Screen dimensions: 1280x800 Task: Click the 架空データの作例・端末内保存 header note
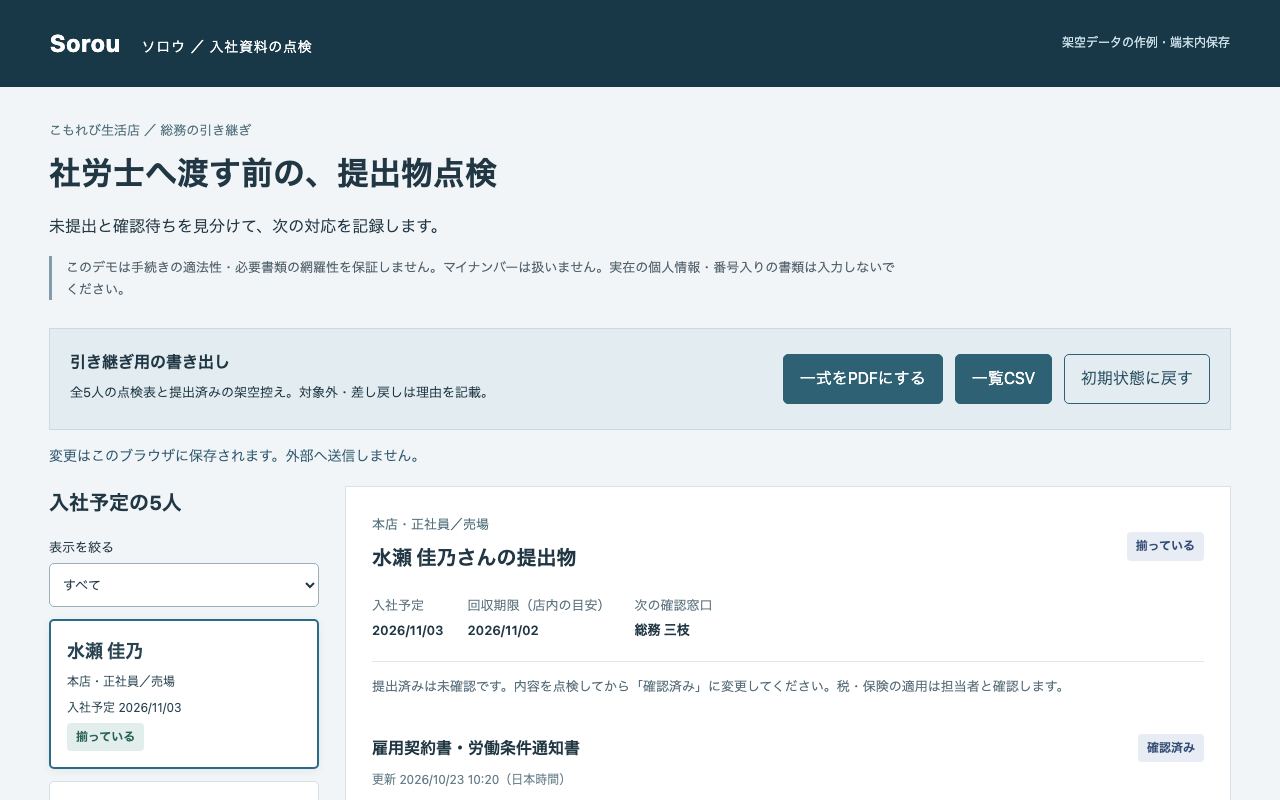tap(1146, 42)
